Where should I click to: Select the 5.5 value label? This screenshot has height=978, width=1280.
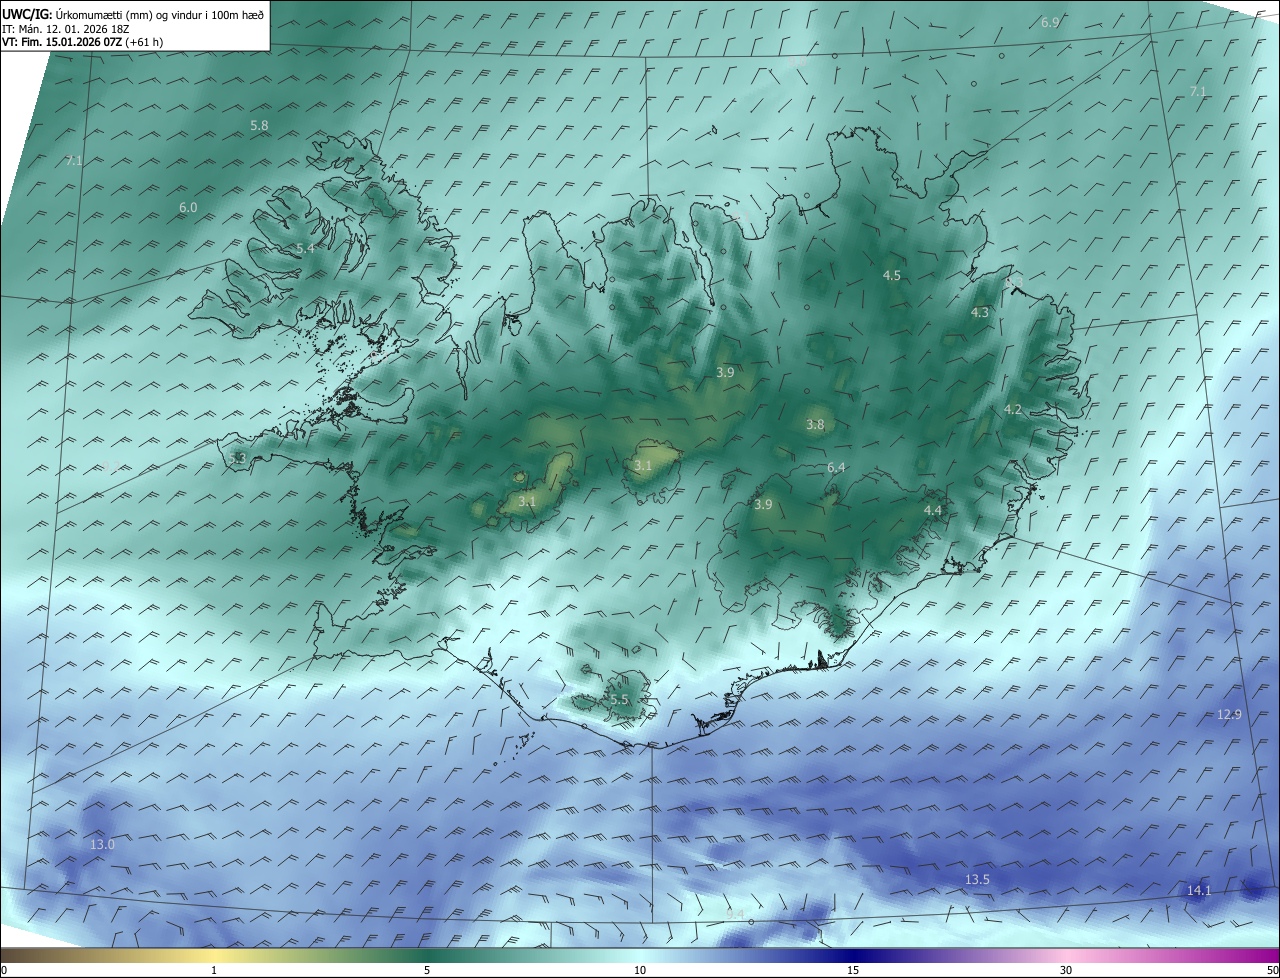(x=619, y=700)
